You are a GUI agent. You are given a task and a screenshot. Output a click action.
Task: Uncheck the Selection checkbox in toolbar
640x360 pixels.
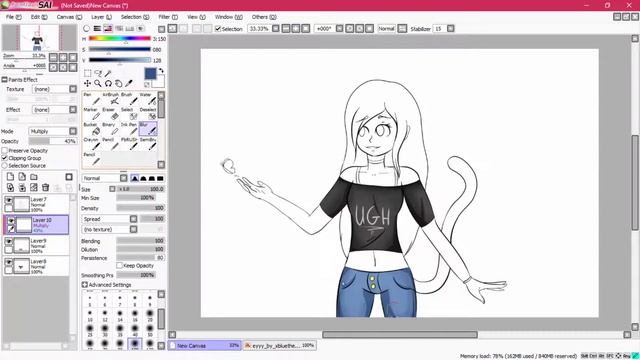point(218,29)
